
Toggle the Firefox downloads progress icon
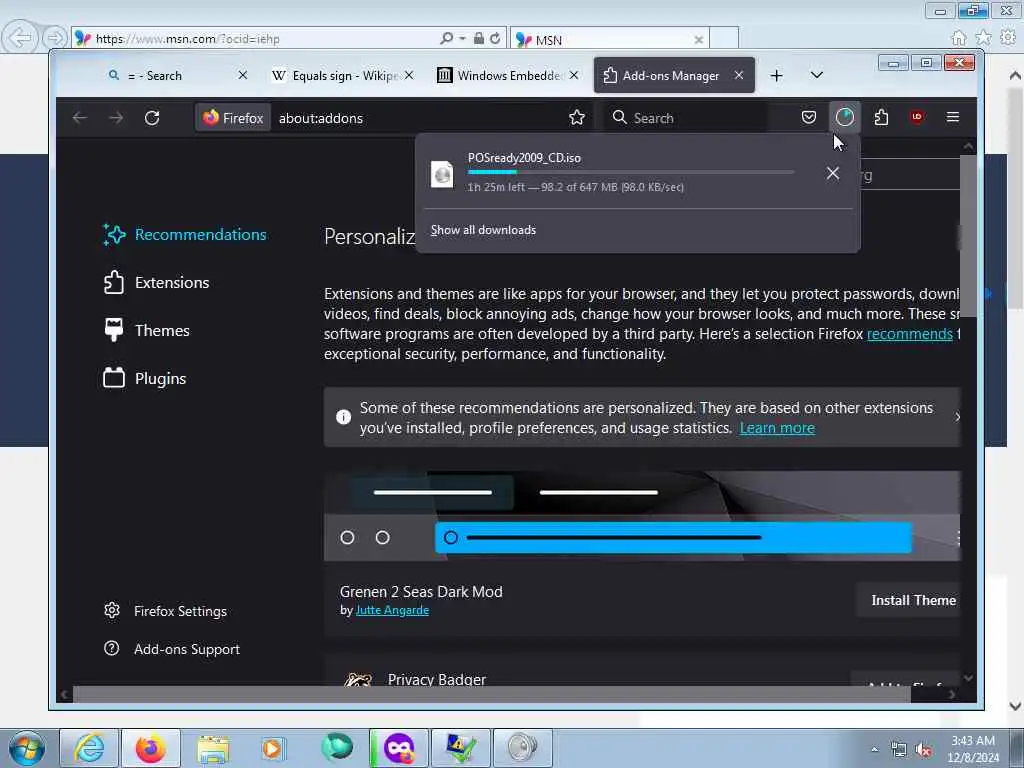pos(844,118)
